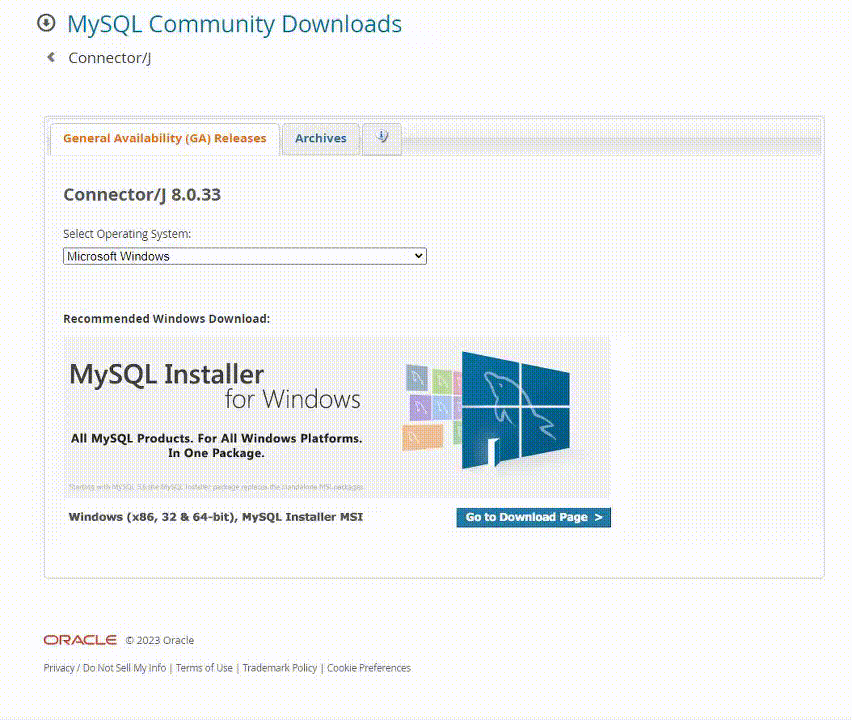This screenshot has height=720, width=852.
Task: Click the back arrow next to Connector/J
Action: (51, 57)
